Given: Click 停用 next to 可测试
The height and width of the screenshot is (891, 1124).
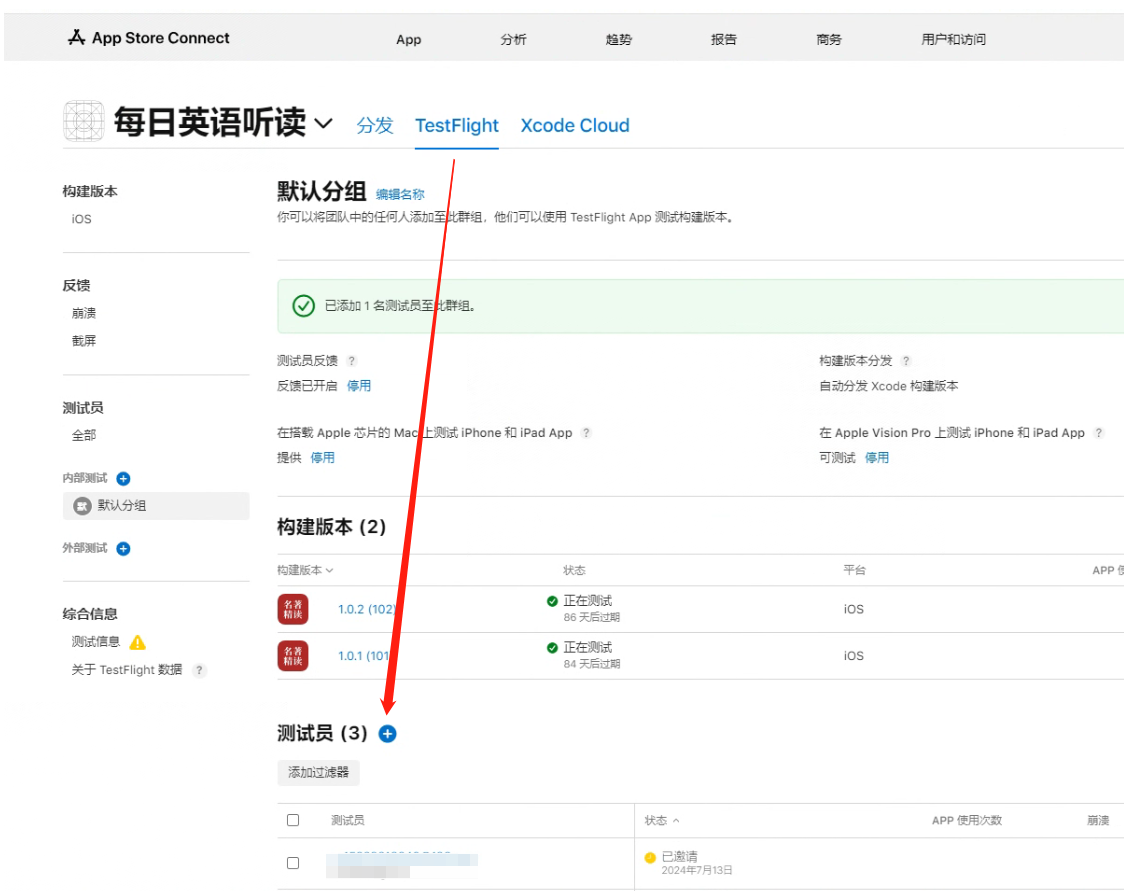Looking at the screenshot, I should pos(877,457).
